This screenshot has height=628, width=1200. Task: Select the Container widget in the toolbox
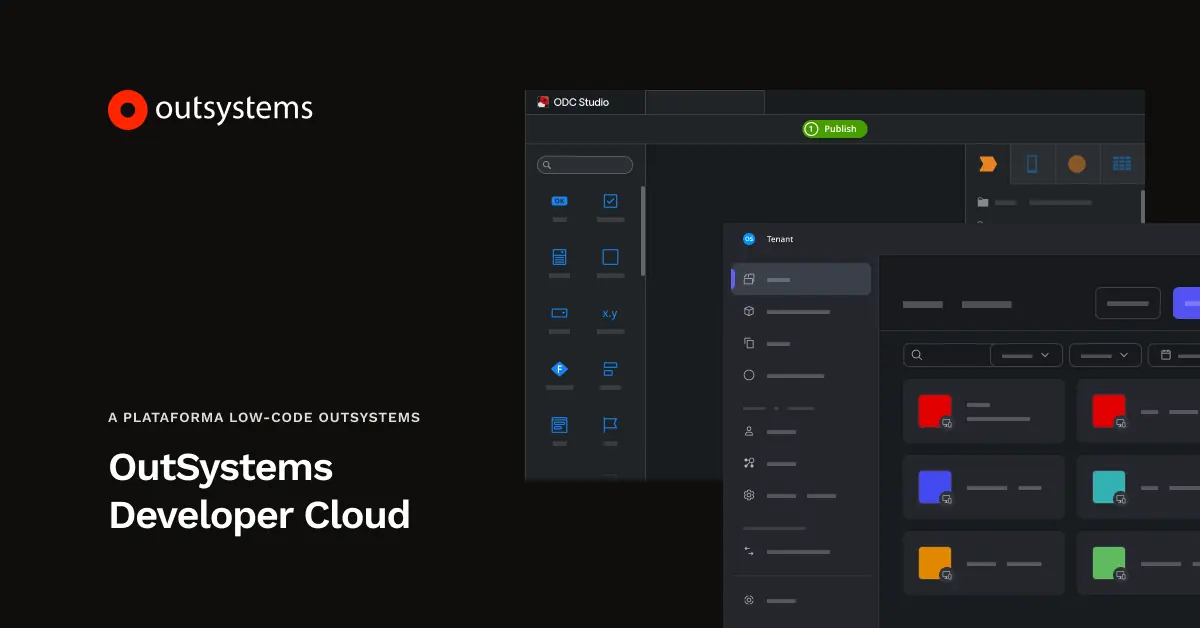(x=611, y=257)
